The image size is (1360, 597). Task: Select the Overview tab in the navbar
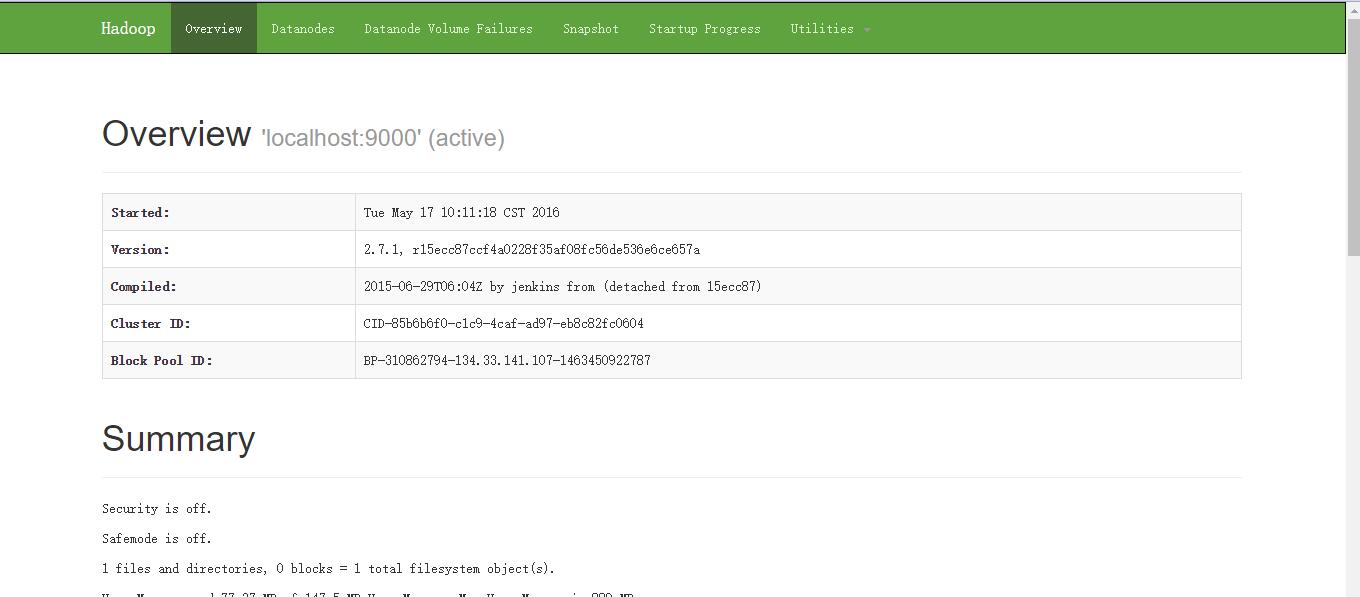[x=213, y=29]
